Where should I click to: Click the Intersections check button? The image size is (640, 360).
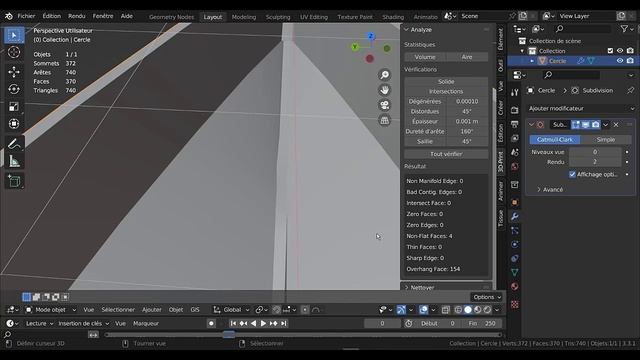coord(446,91)
